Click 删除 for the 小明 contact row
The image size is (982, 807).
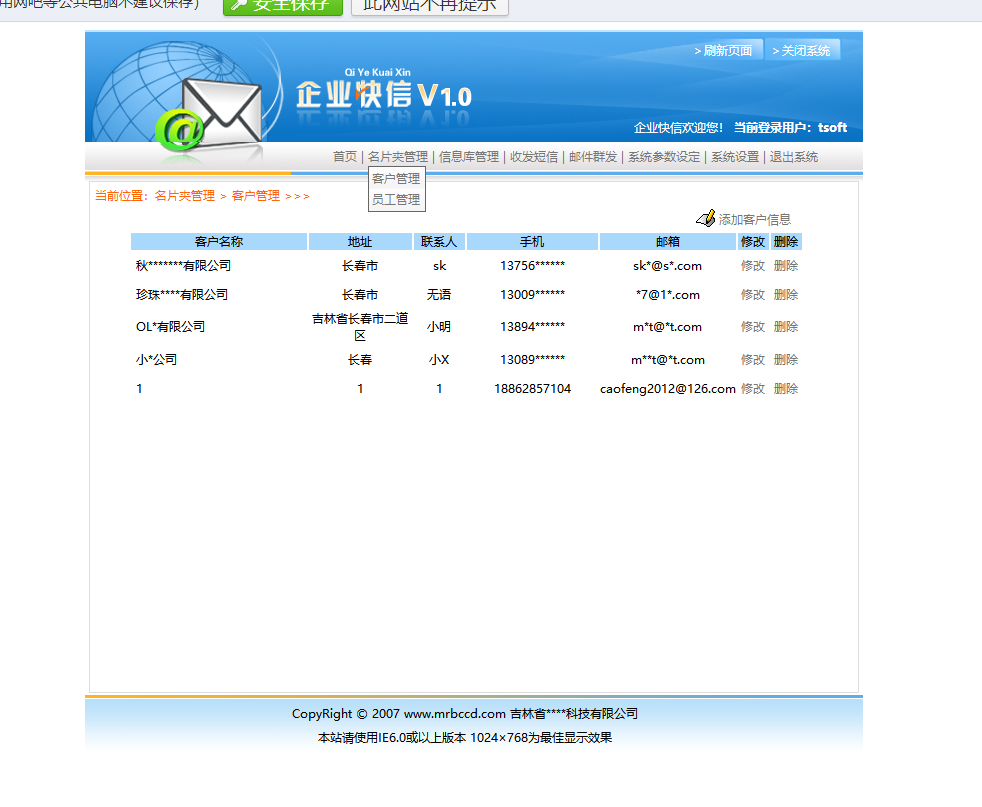pyautogui.click(x=785, y=326)
